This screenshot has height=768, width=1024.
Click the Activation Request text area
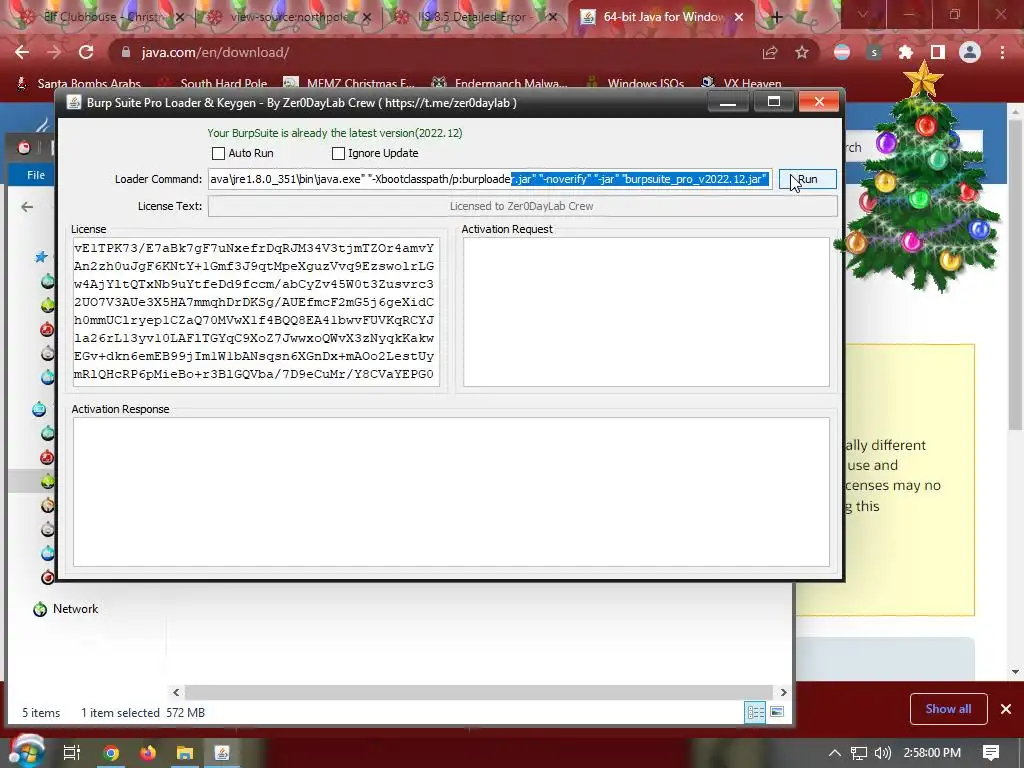[646, 312]
